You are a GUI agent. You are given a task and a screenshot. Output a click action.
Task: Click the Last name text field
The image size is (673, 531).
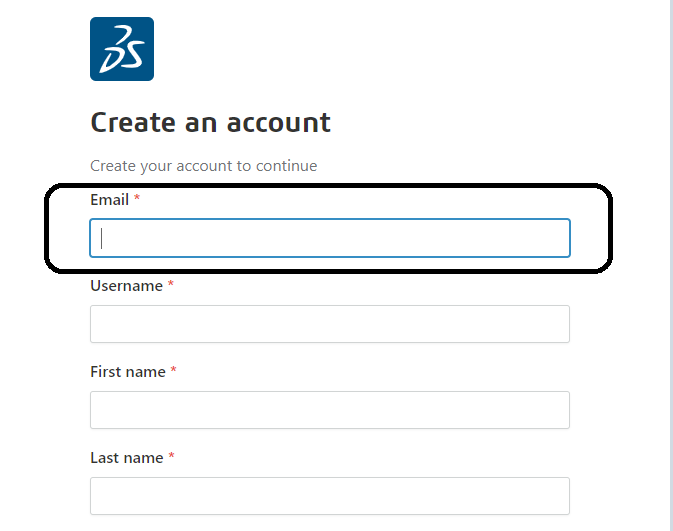(330, 496)
